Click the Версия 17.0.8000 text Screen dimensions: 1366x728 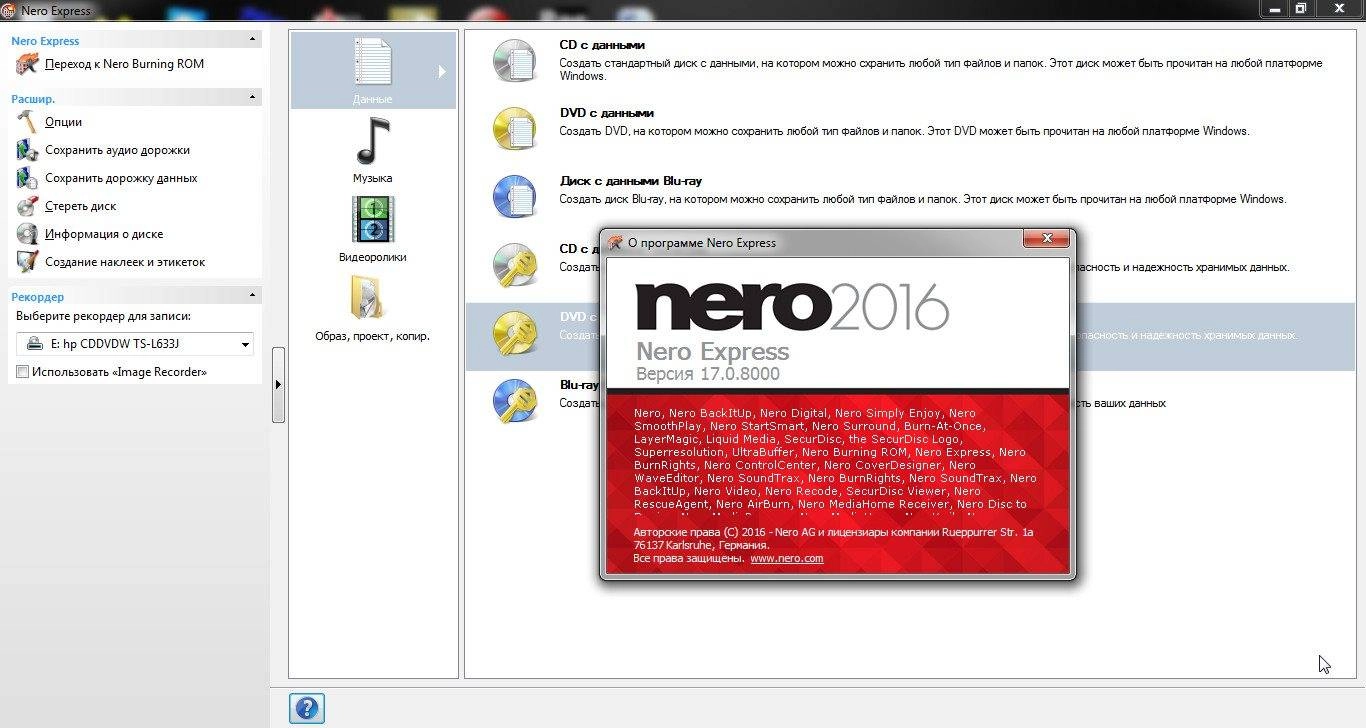click(x=708, y=374)
